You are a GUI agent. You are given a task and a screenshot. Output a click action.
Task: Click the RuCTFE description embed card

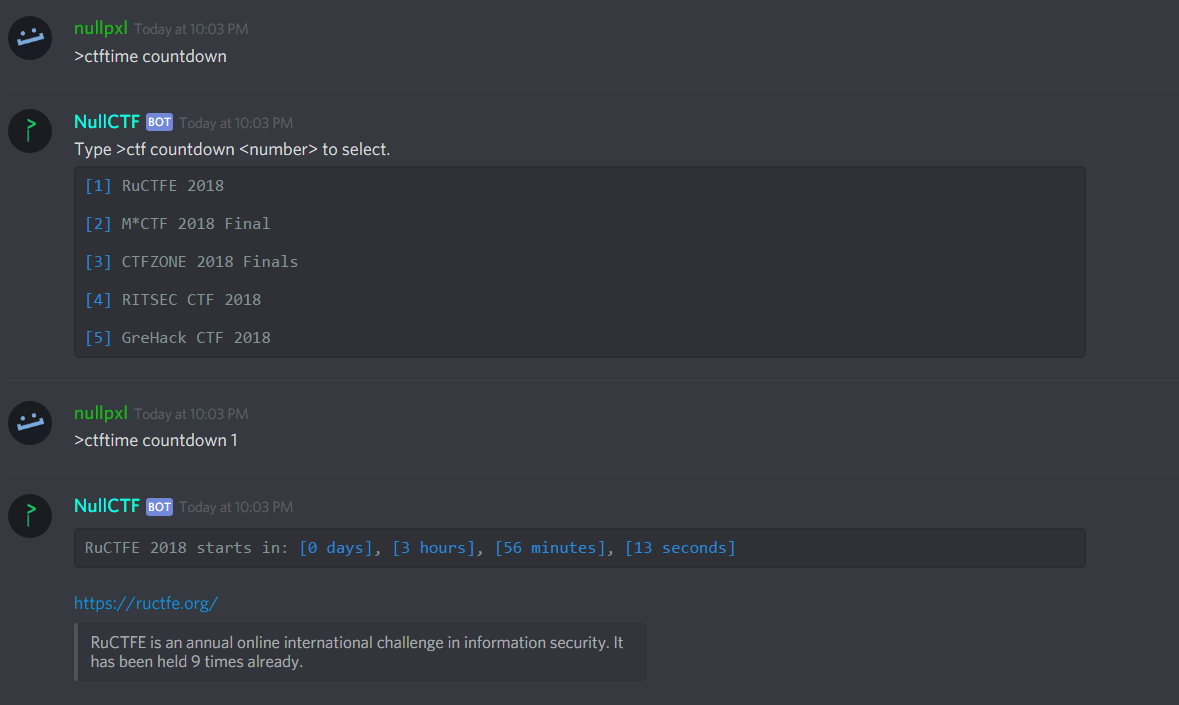(360, 652)
